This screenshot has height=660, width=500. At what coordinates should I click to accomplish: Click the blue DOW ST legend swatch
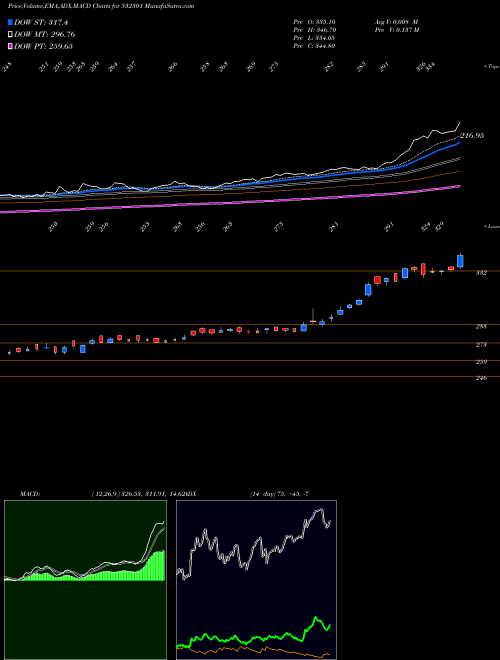click(11, 22)
